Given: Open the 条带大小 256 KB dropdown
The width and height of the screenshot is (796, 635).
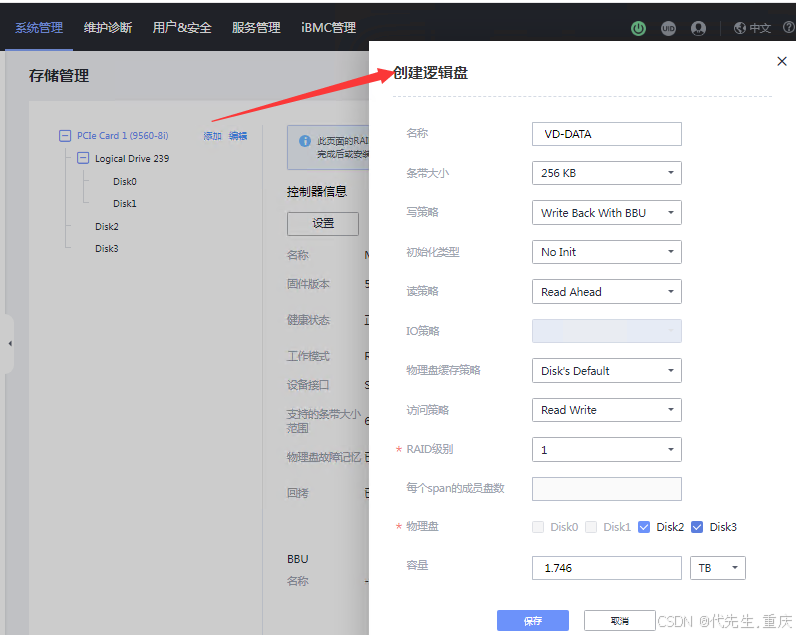Looking at the screenshot, I should [x=607, y=173].
